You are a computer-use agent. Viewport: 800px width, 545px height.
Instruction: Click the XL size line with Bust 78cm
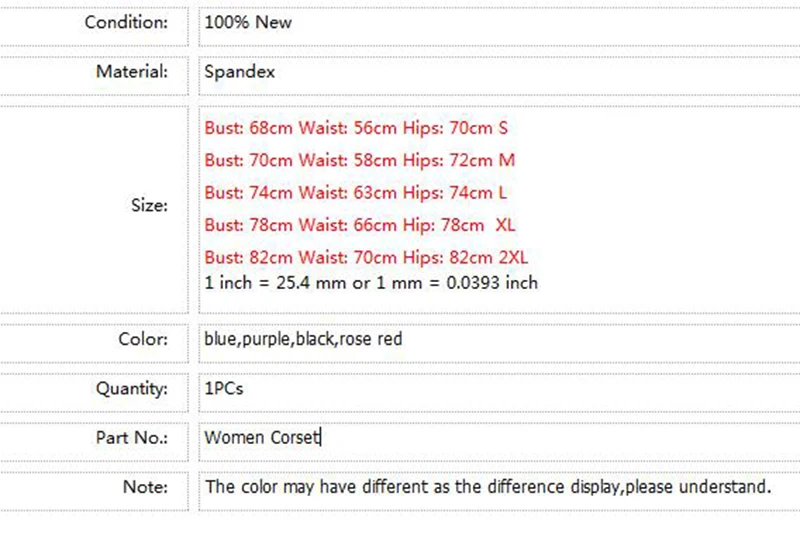click(x=360, y=225)
